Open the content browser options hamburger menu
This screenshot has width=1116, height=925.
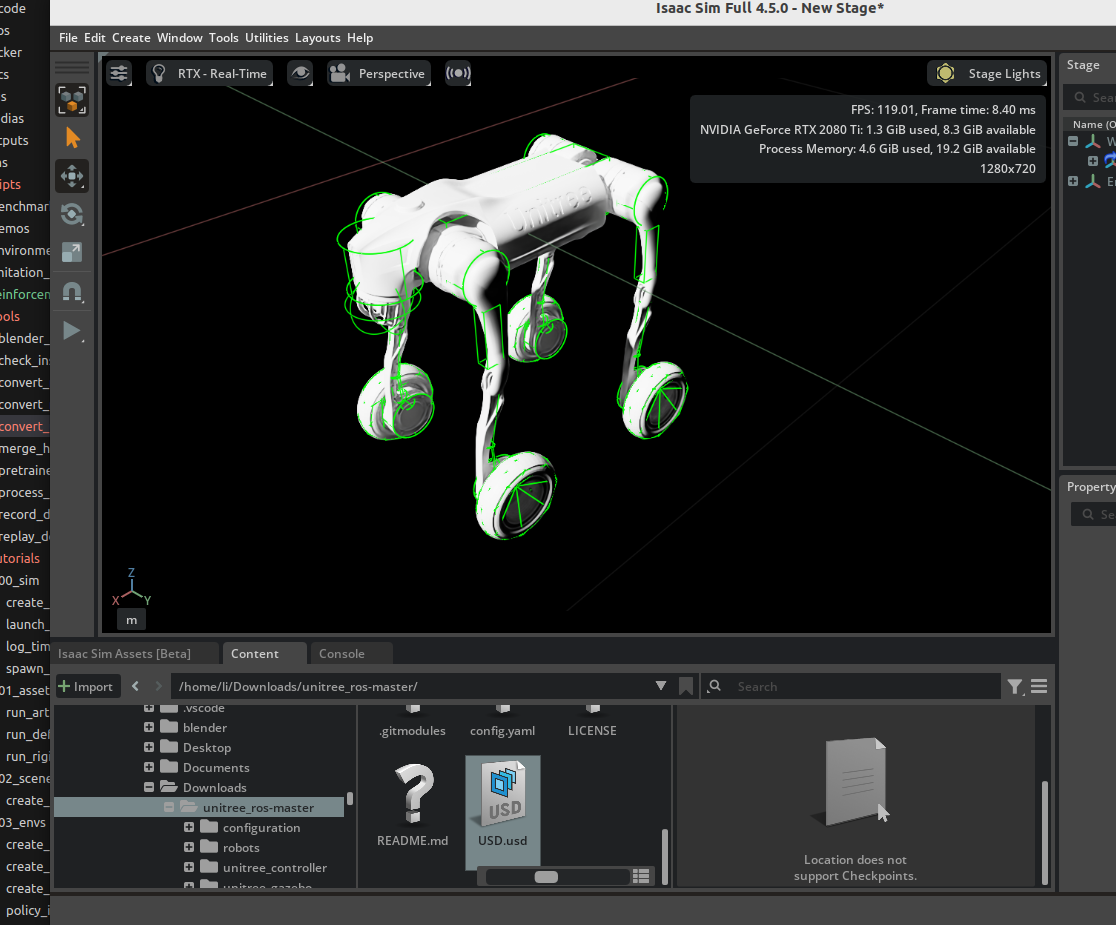1039,687
